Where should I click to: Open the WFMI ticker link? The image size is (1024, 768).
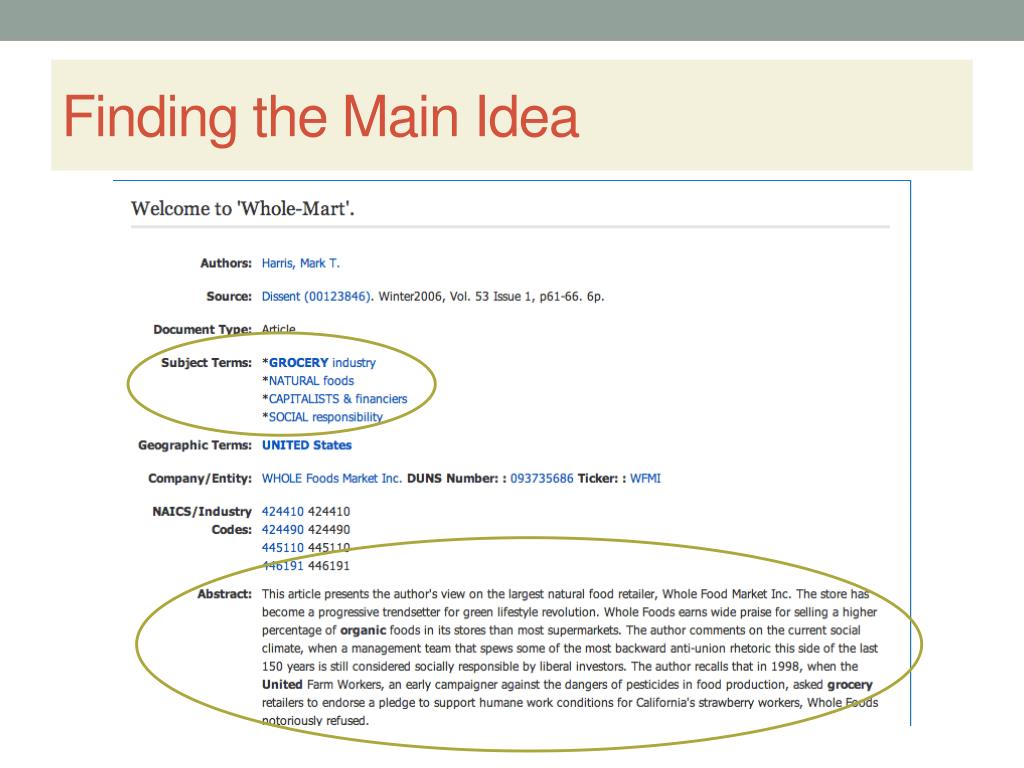645,479
